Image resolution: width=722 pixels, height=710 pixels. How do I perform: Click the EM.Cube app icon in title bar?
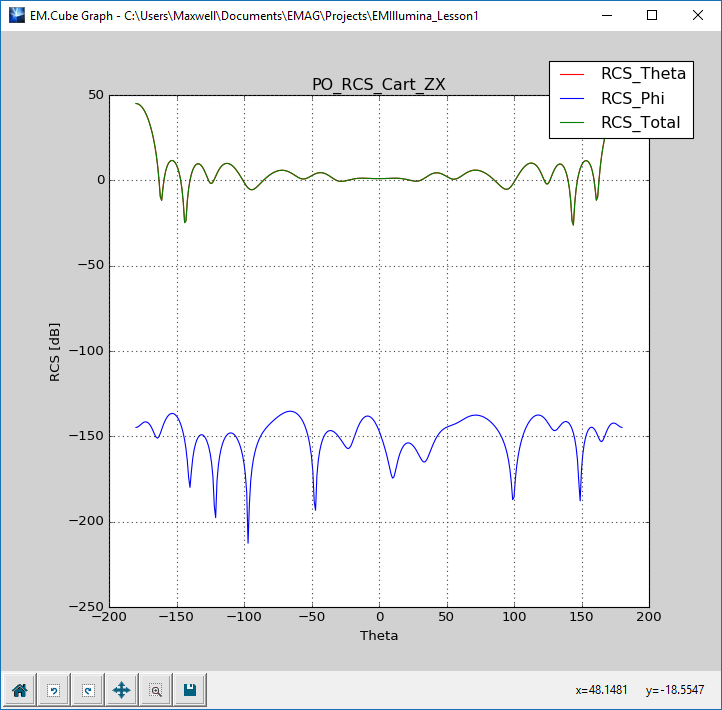pos(17,15)
